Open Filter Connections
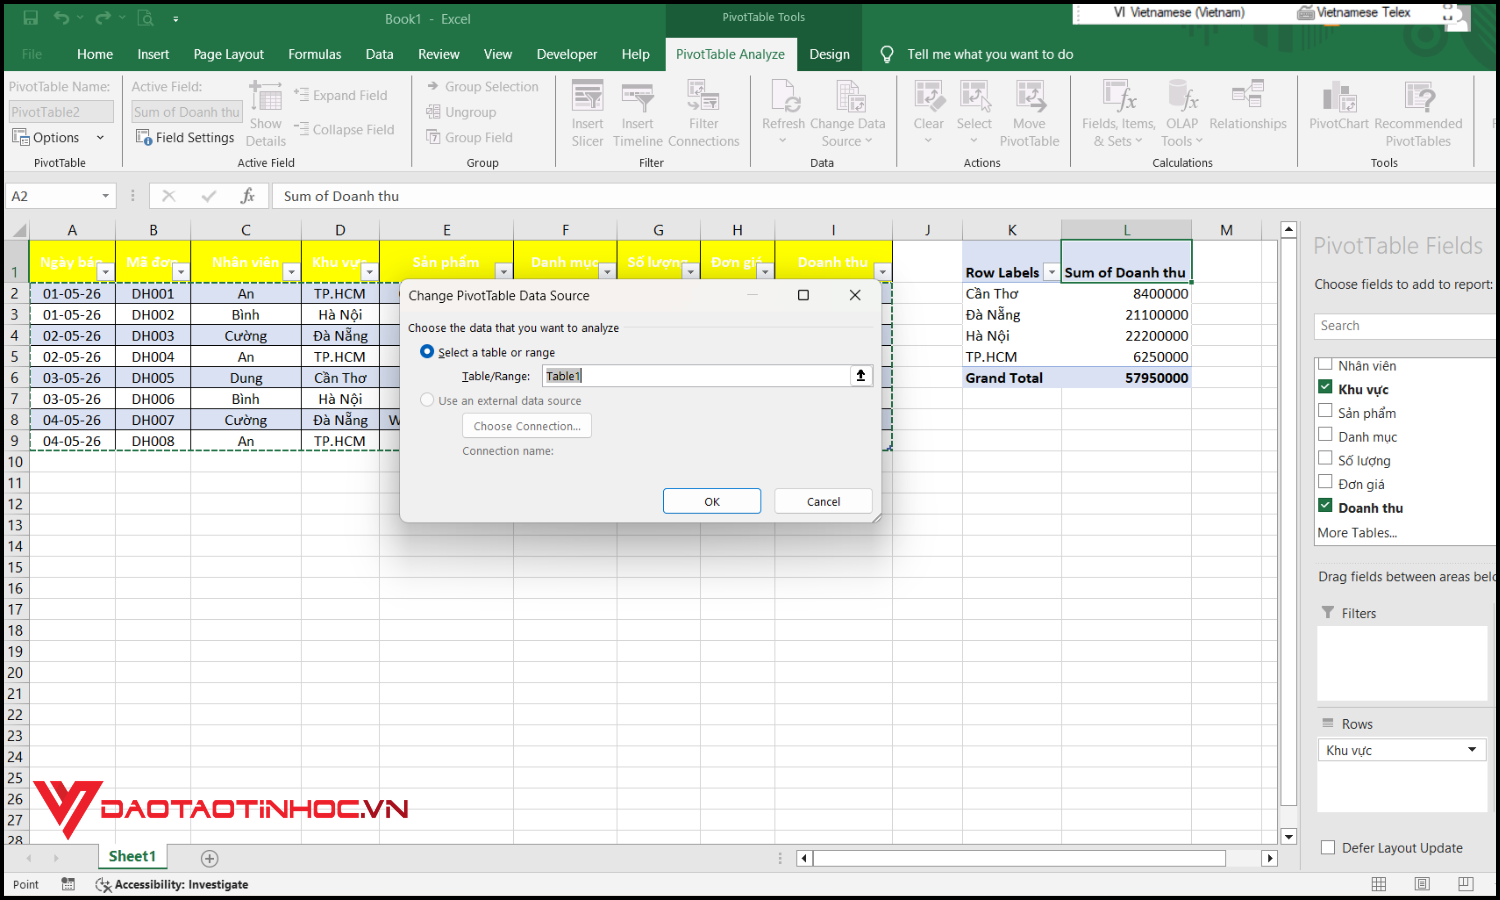Viewport: 1500px width, 900px height. tap(704, 114)
